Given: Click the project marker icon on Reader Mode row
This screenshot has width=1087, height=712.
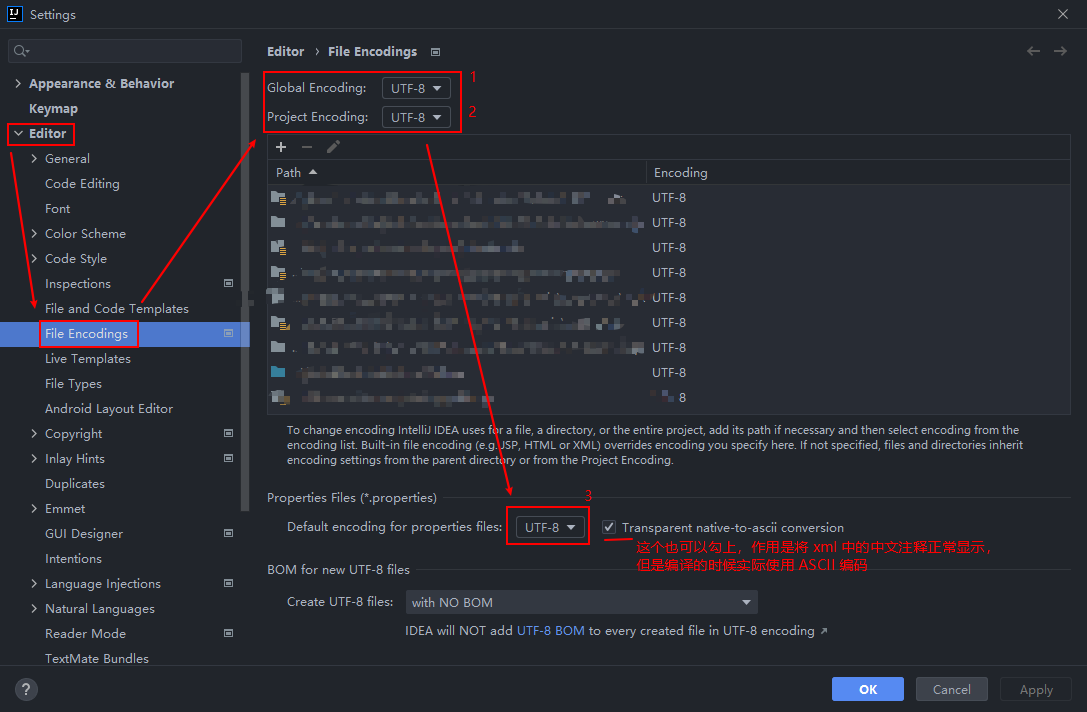Looking at the screenshot, I should click(x=228, y=633).
